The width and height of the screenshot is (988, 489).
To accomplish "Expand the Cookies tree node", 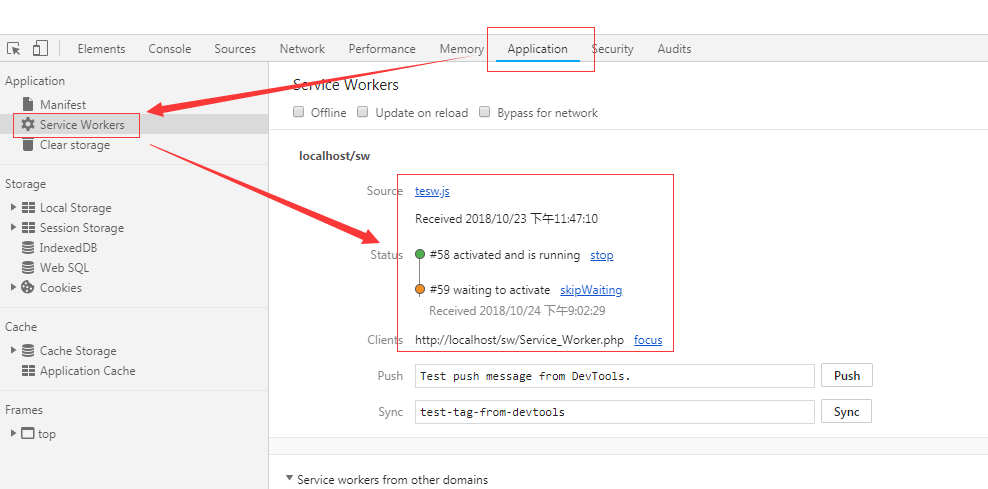I will tap(14, 287).
